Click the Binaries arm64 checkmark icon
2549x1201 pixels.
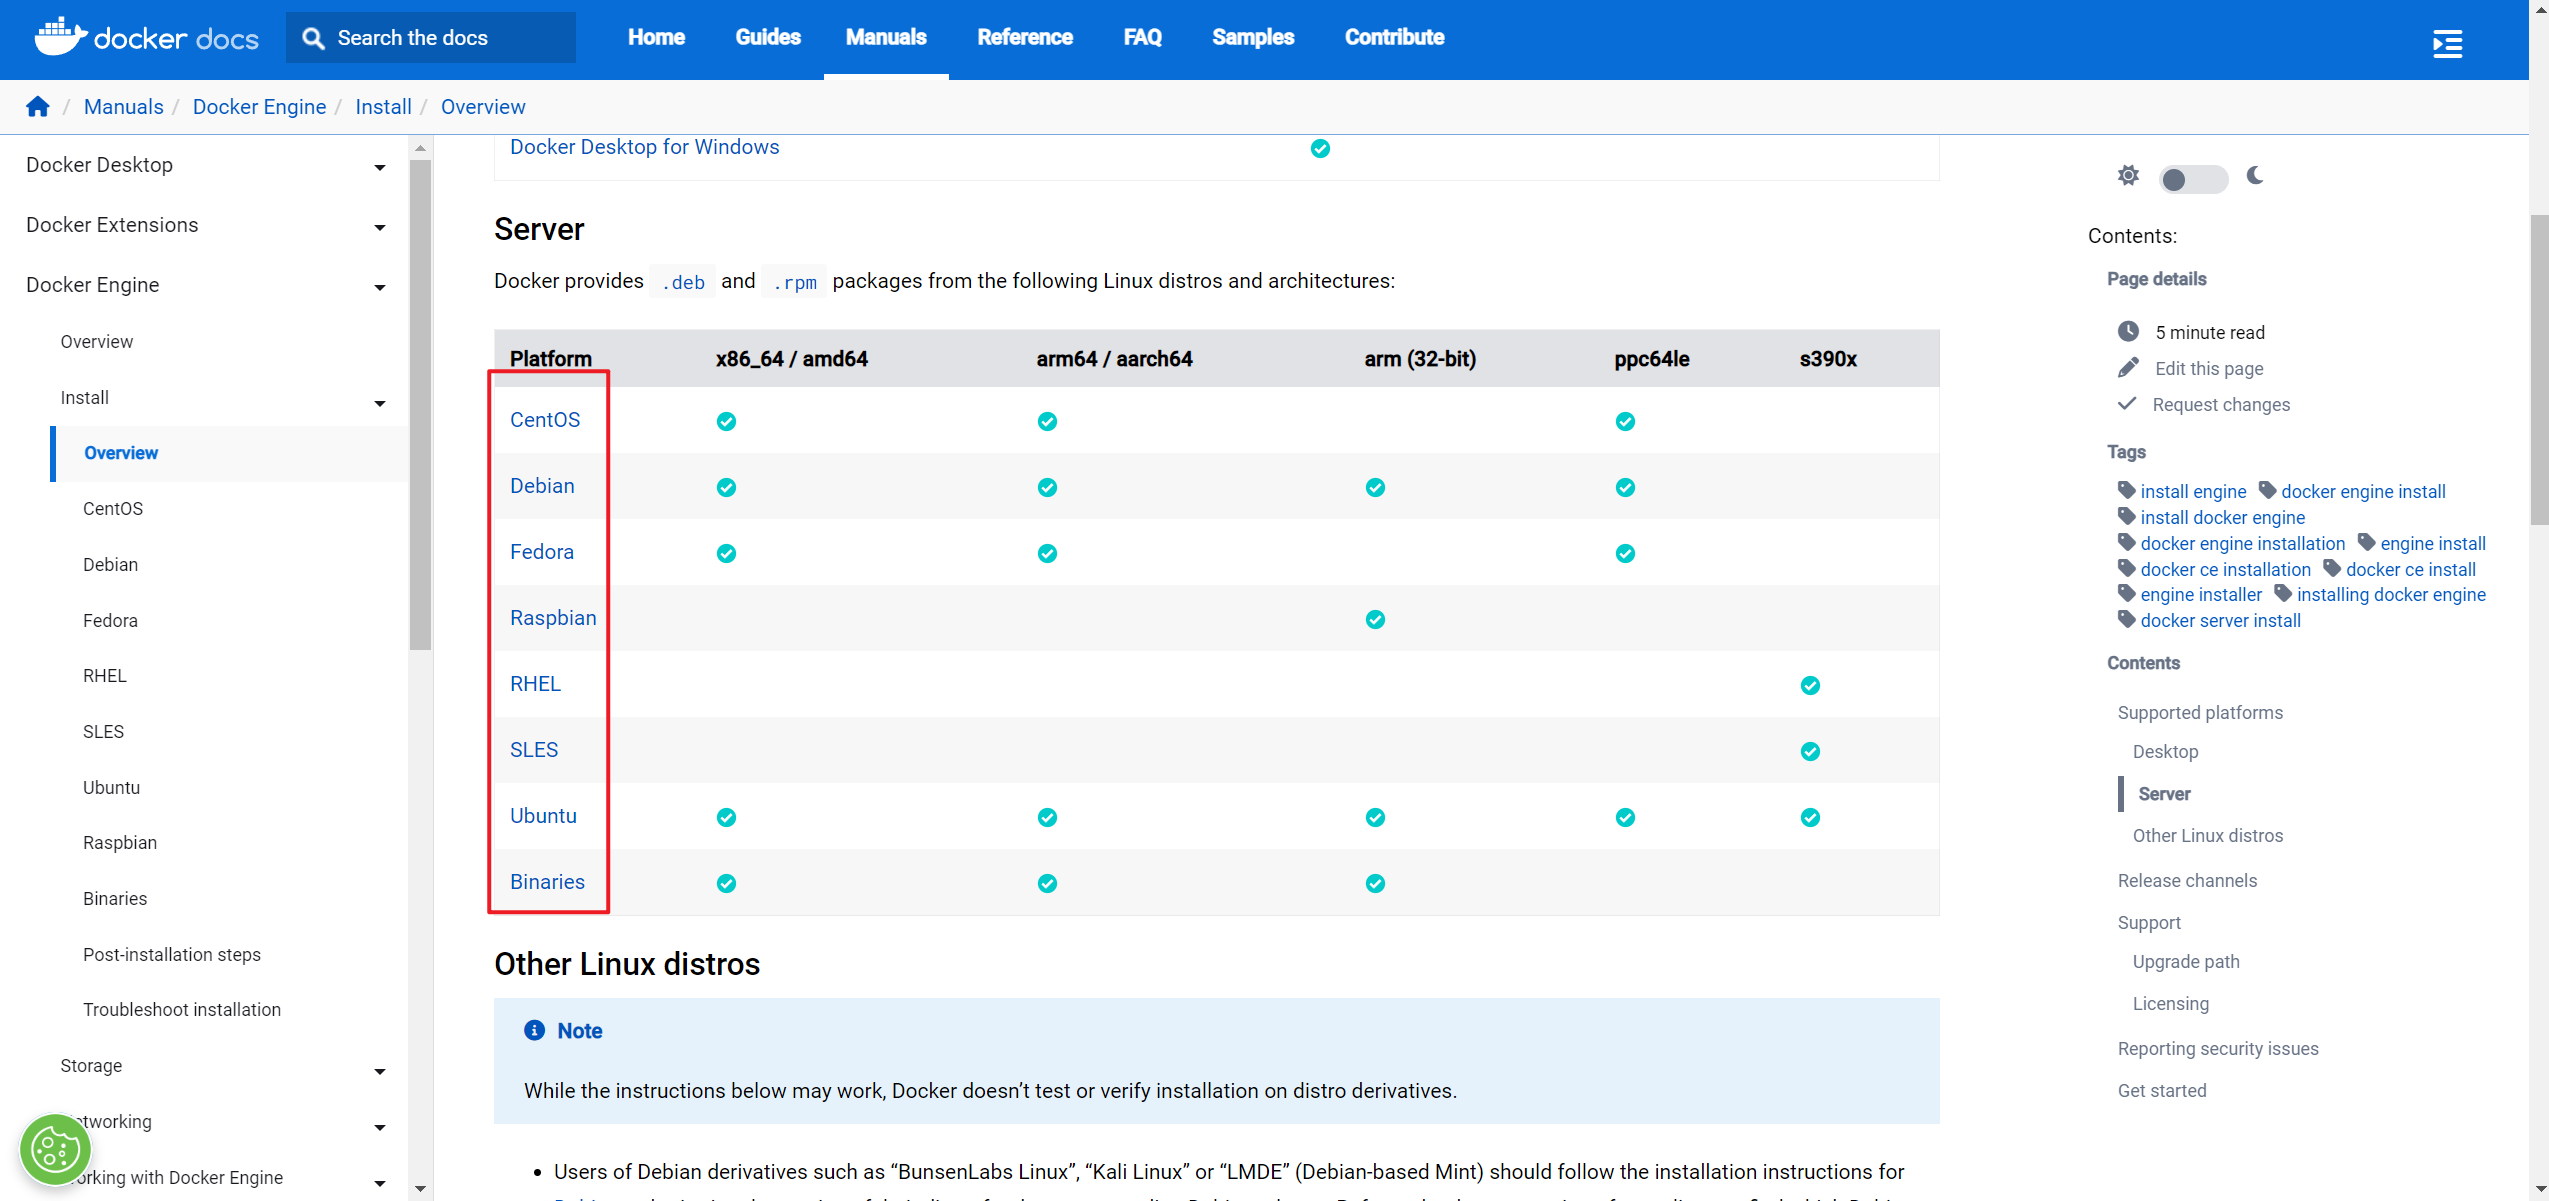point(1047,883)
